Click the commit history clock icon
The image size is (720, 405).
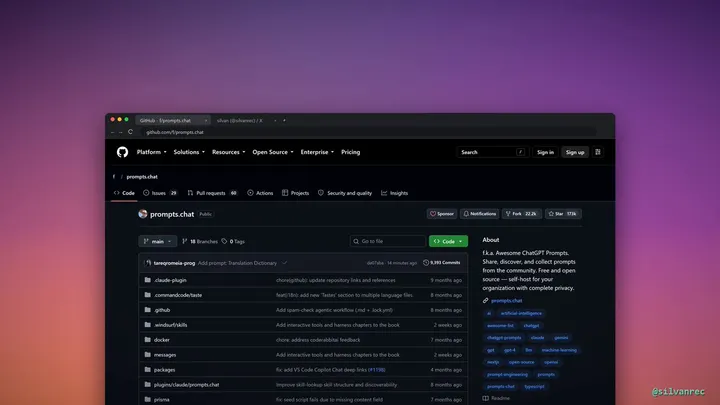click(426, 263)
